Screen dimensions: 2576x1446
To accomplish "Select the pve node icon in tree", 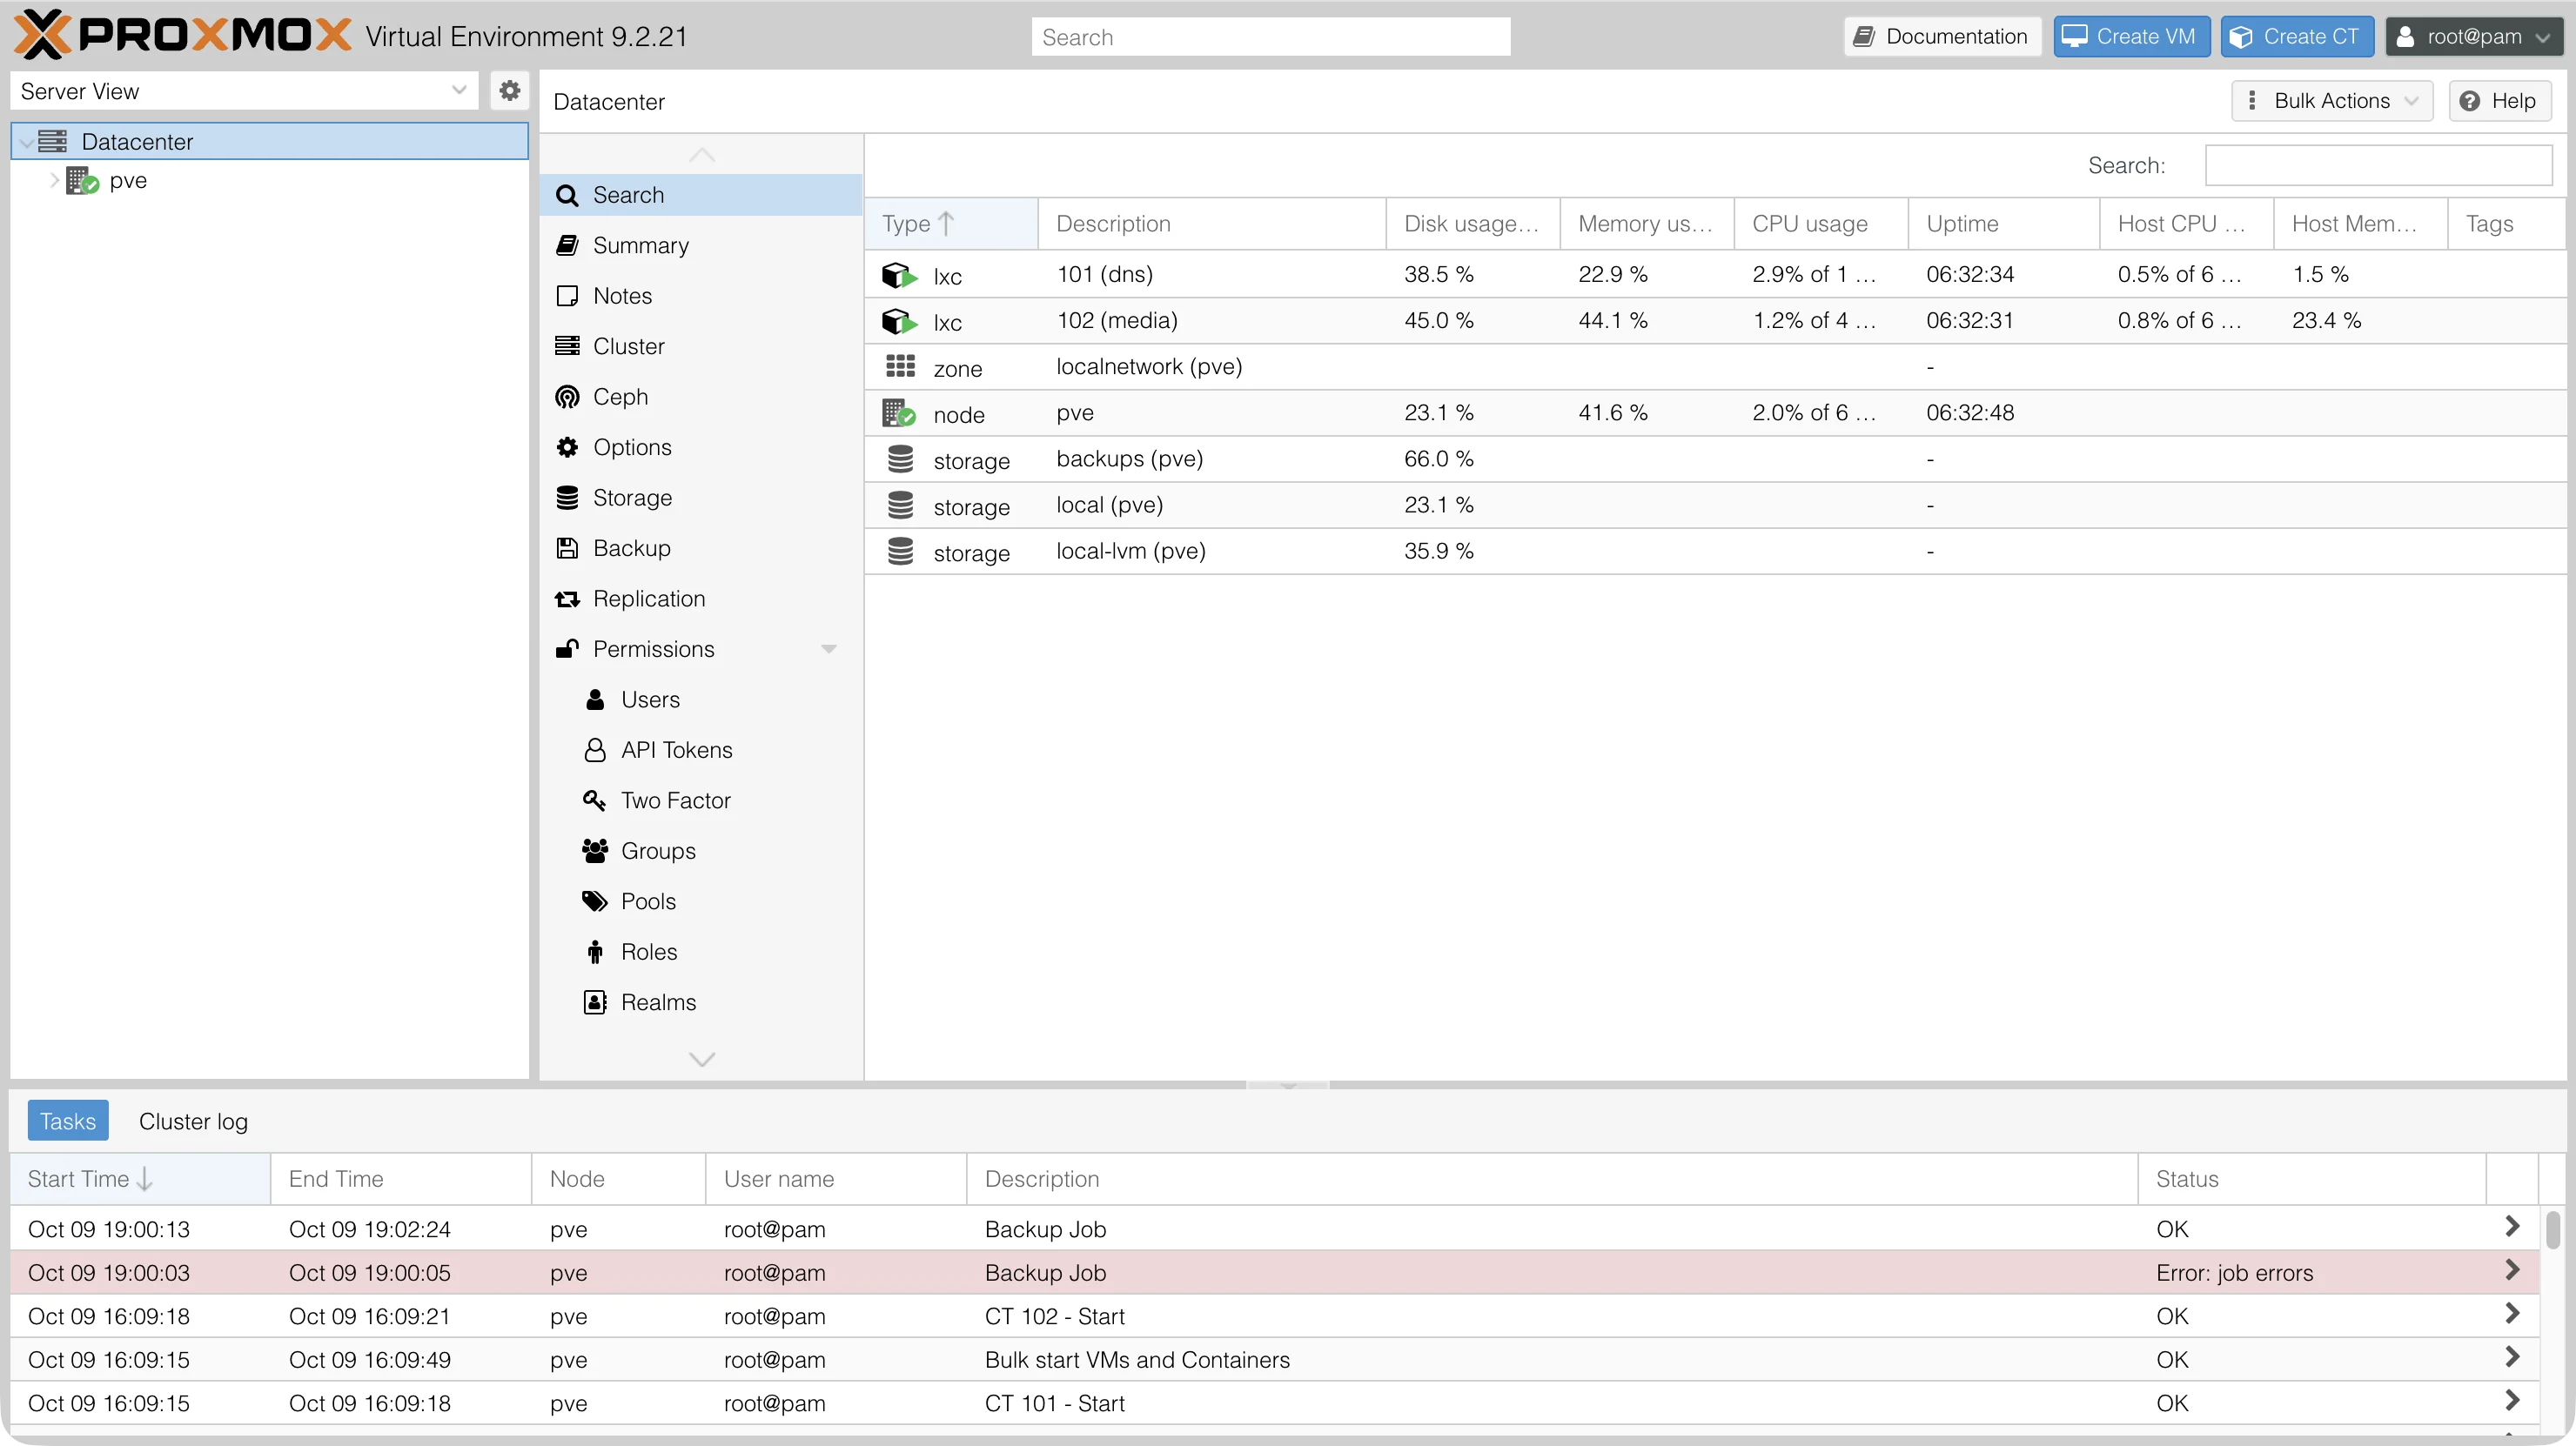I will coord(82,181).
